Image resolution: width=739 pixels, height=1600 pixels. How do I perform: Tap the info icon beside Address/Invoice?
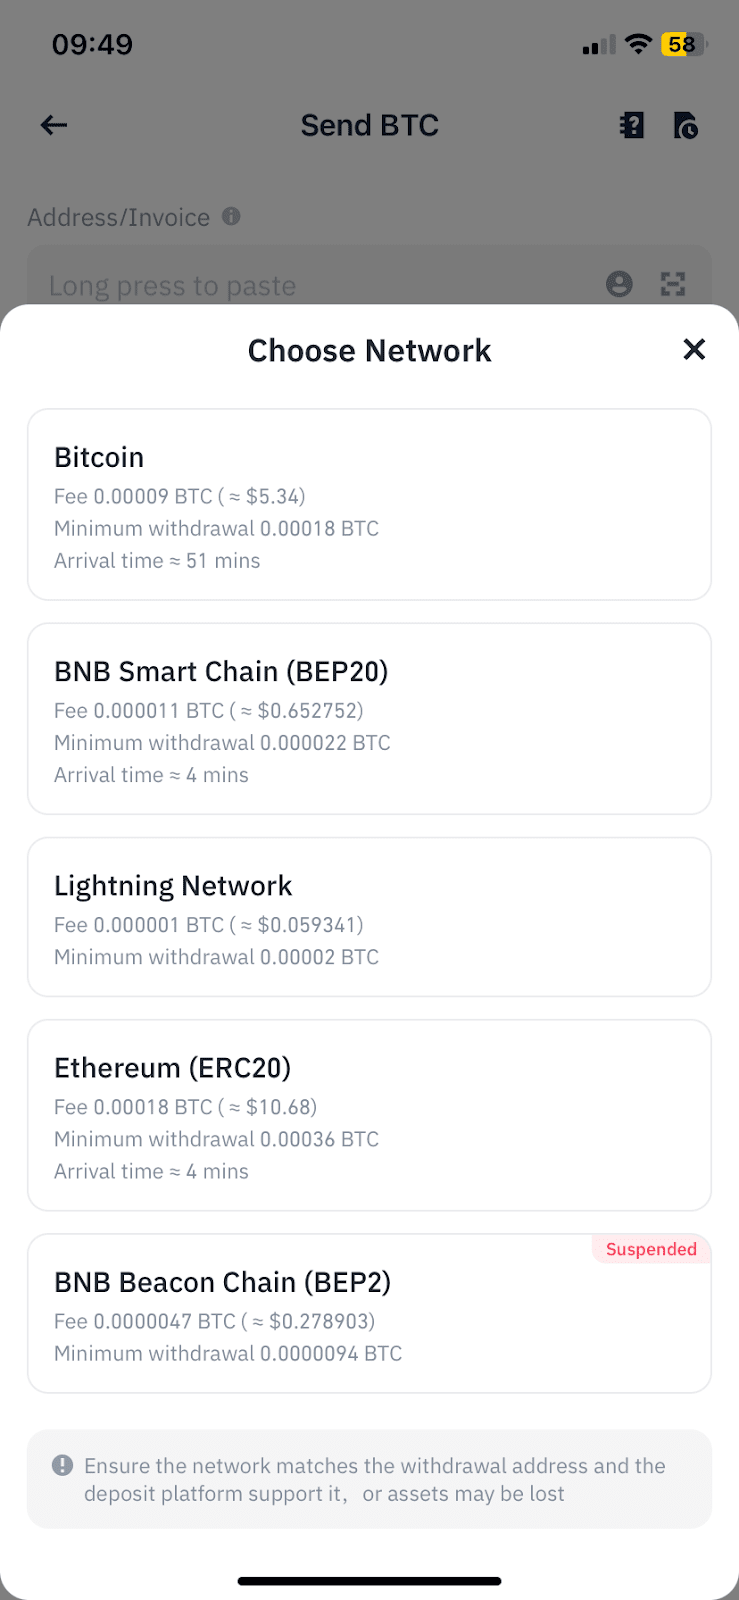click(231, 216)
